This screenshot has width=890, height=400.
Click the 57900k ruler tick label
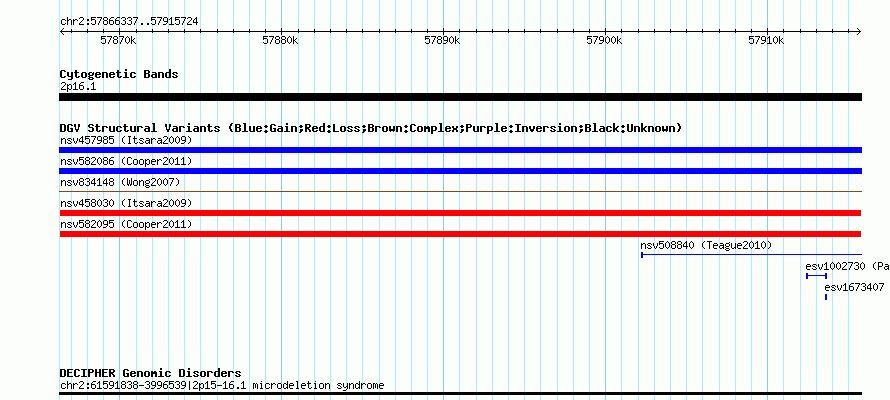[604, 41]
